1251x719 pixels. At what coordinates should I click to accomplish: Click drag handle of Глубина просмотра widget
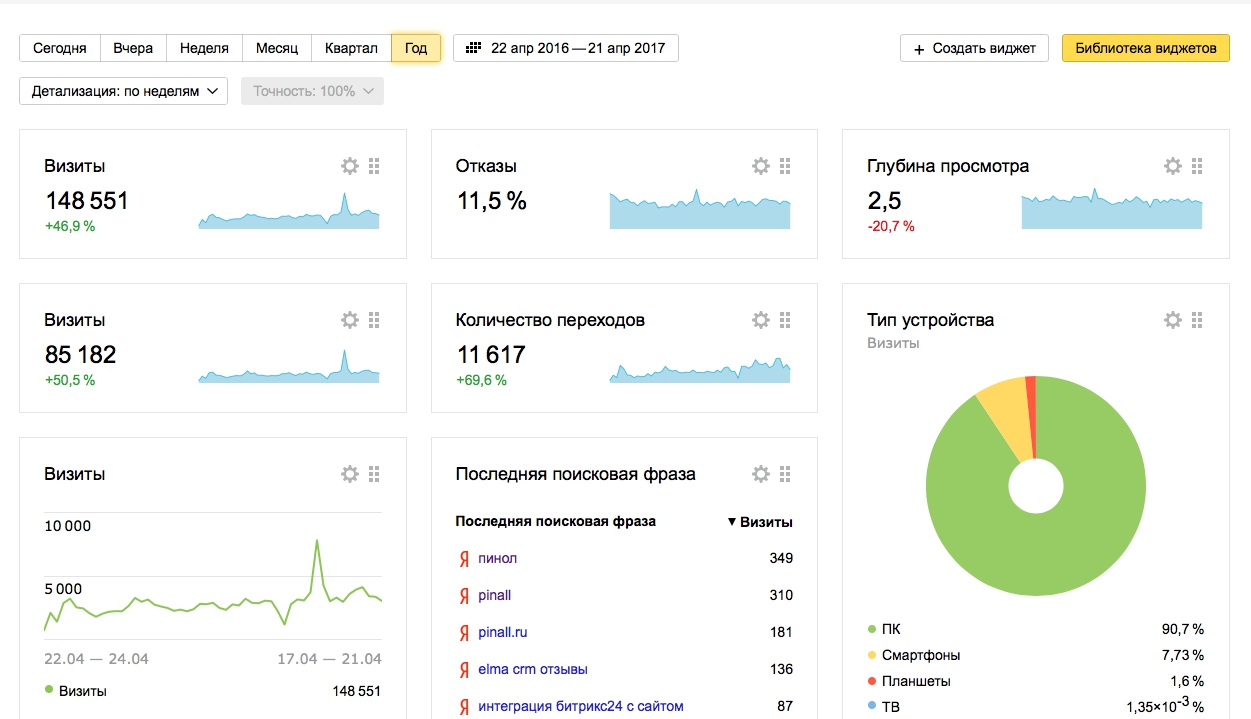1197,166
